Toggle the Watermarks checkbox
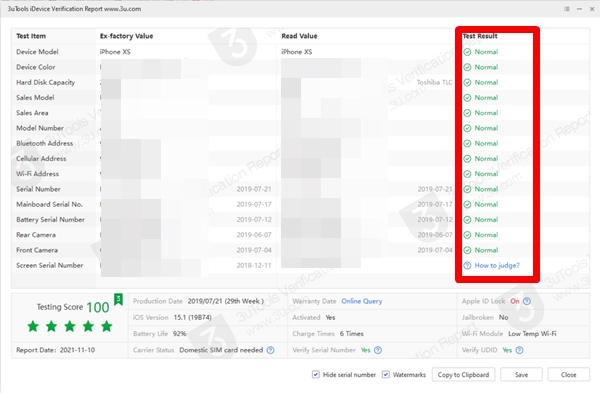Viewport: 600px width, 393px height. coord(386,374)
